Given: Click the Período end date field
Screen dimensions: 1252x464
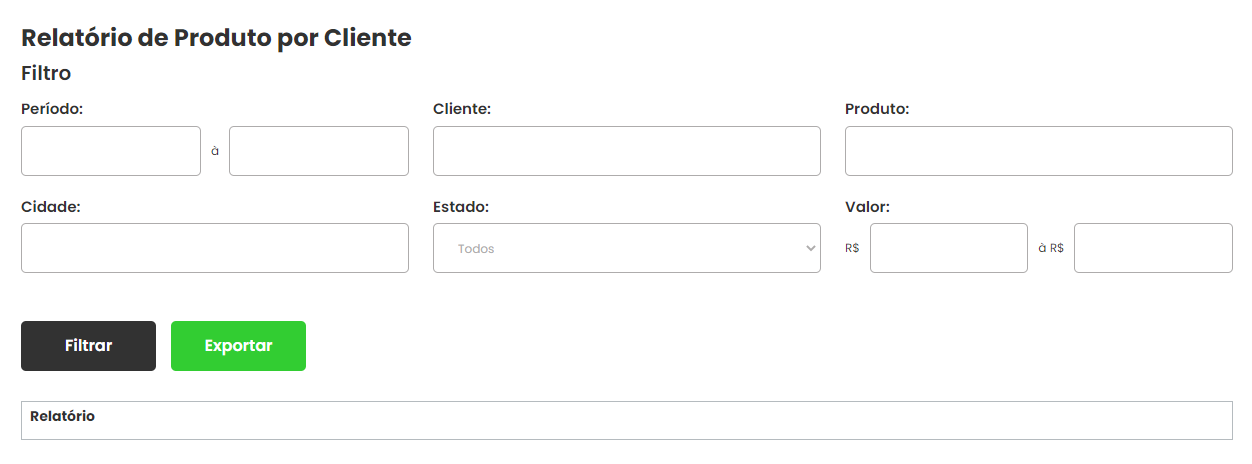Looking at the screenshot, I should click(319, 151).
